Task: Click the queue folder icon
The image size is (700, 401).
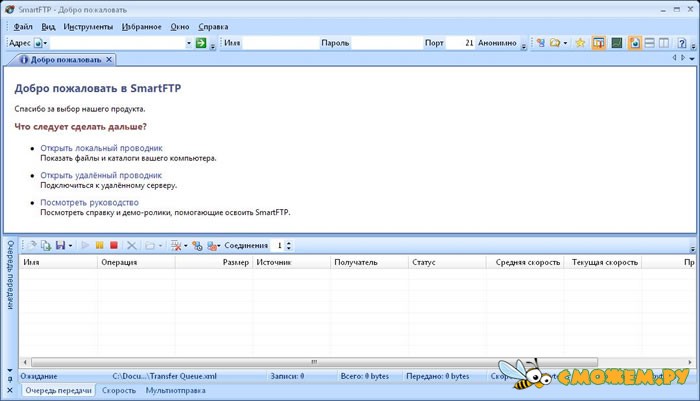Action: tap(150, 245)
